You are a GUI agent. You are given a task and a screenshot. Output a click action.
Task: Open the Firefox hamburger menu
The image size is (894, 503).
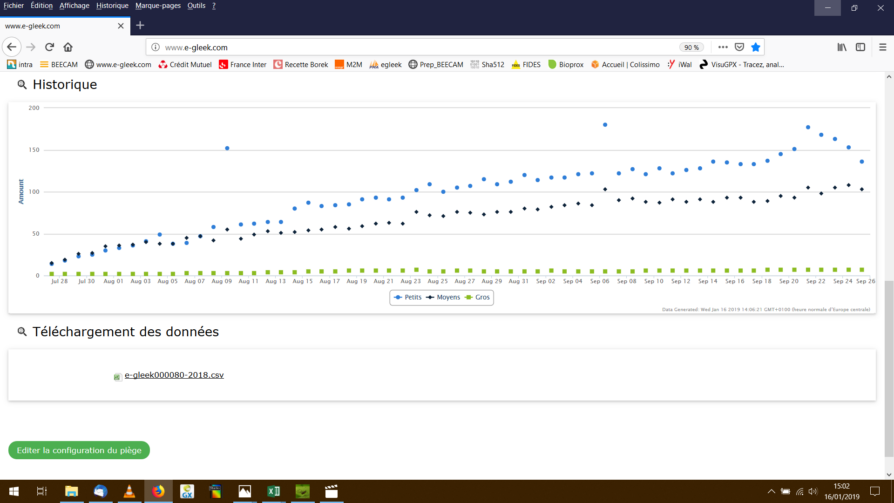click(882, 47)
